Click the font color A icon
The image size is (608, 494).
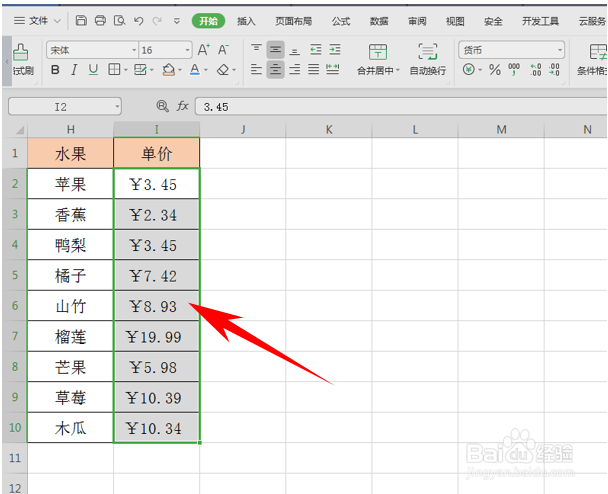[x=195, y=70]
